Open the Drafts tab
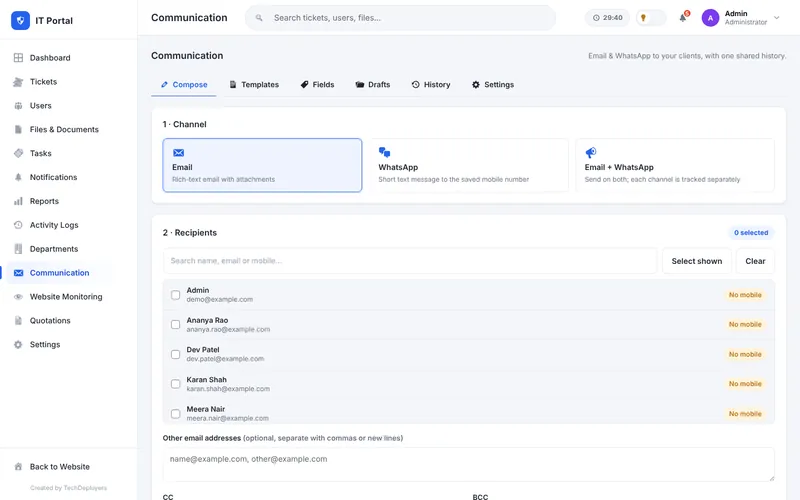 pos(373,85)
